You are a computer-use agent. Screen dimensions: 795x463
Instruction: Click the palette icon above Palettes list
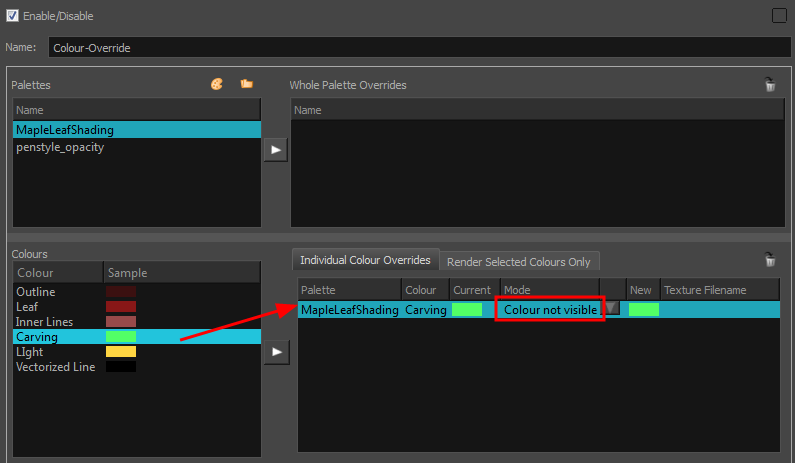(x=216, y=85)
